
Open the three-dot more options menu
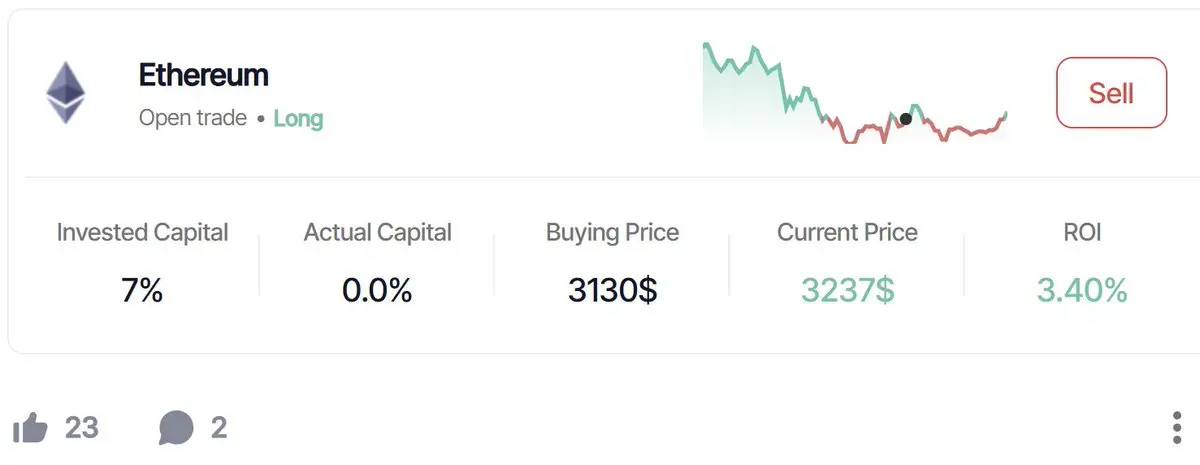pyautogui.click(x=1176, y=428)
